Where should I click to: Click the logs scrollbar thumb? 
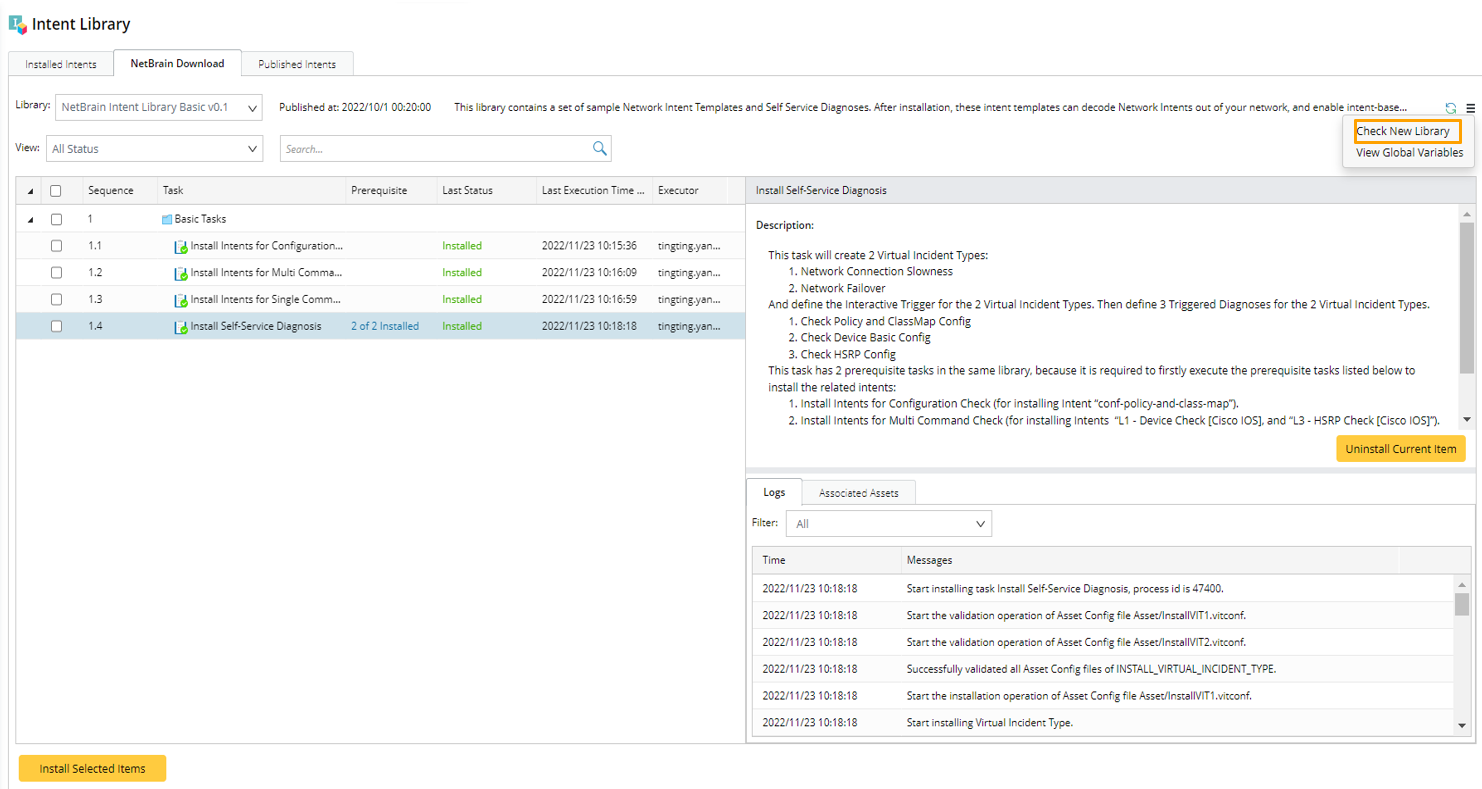(1462, 604)
